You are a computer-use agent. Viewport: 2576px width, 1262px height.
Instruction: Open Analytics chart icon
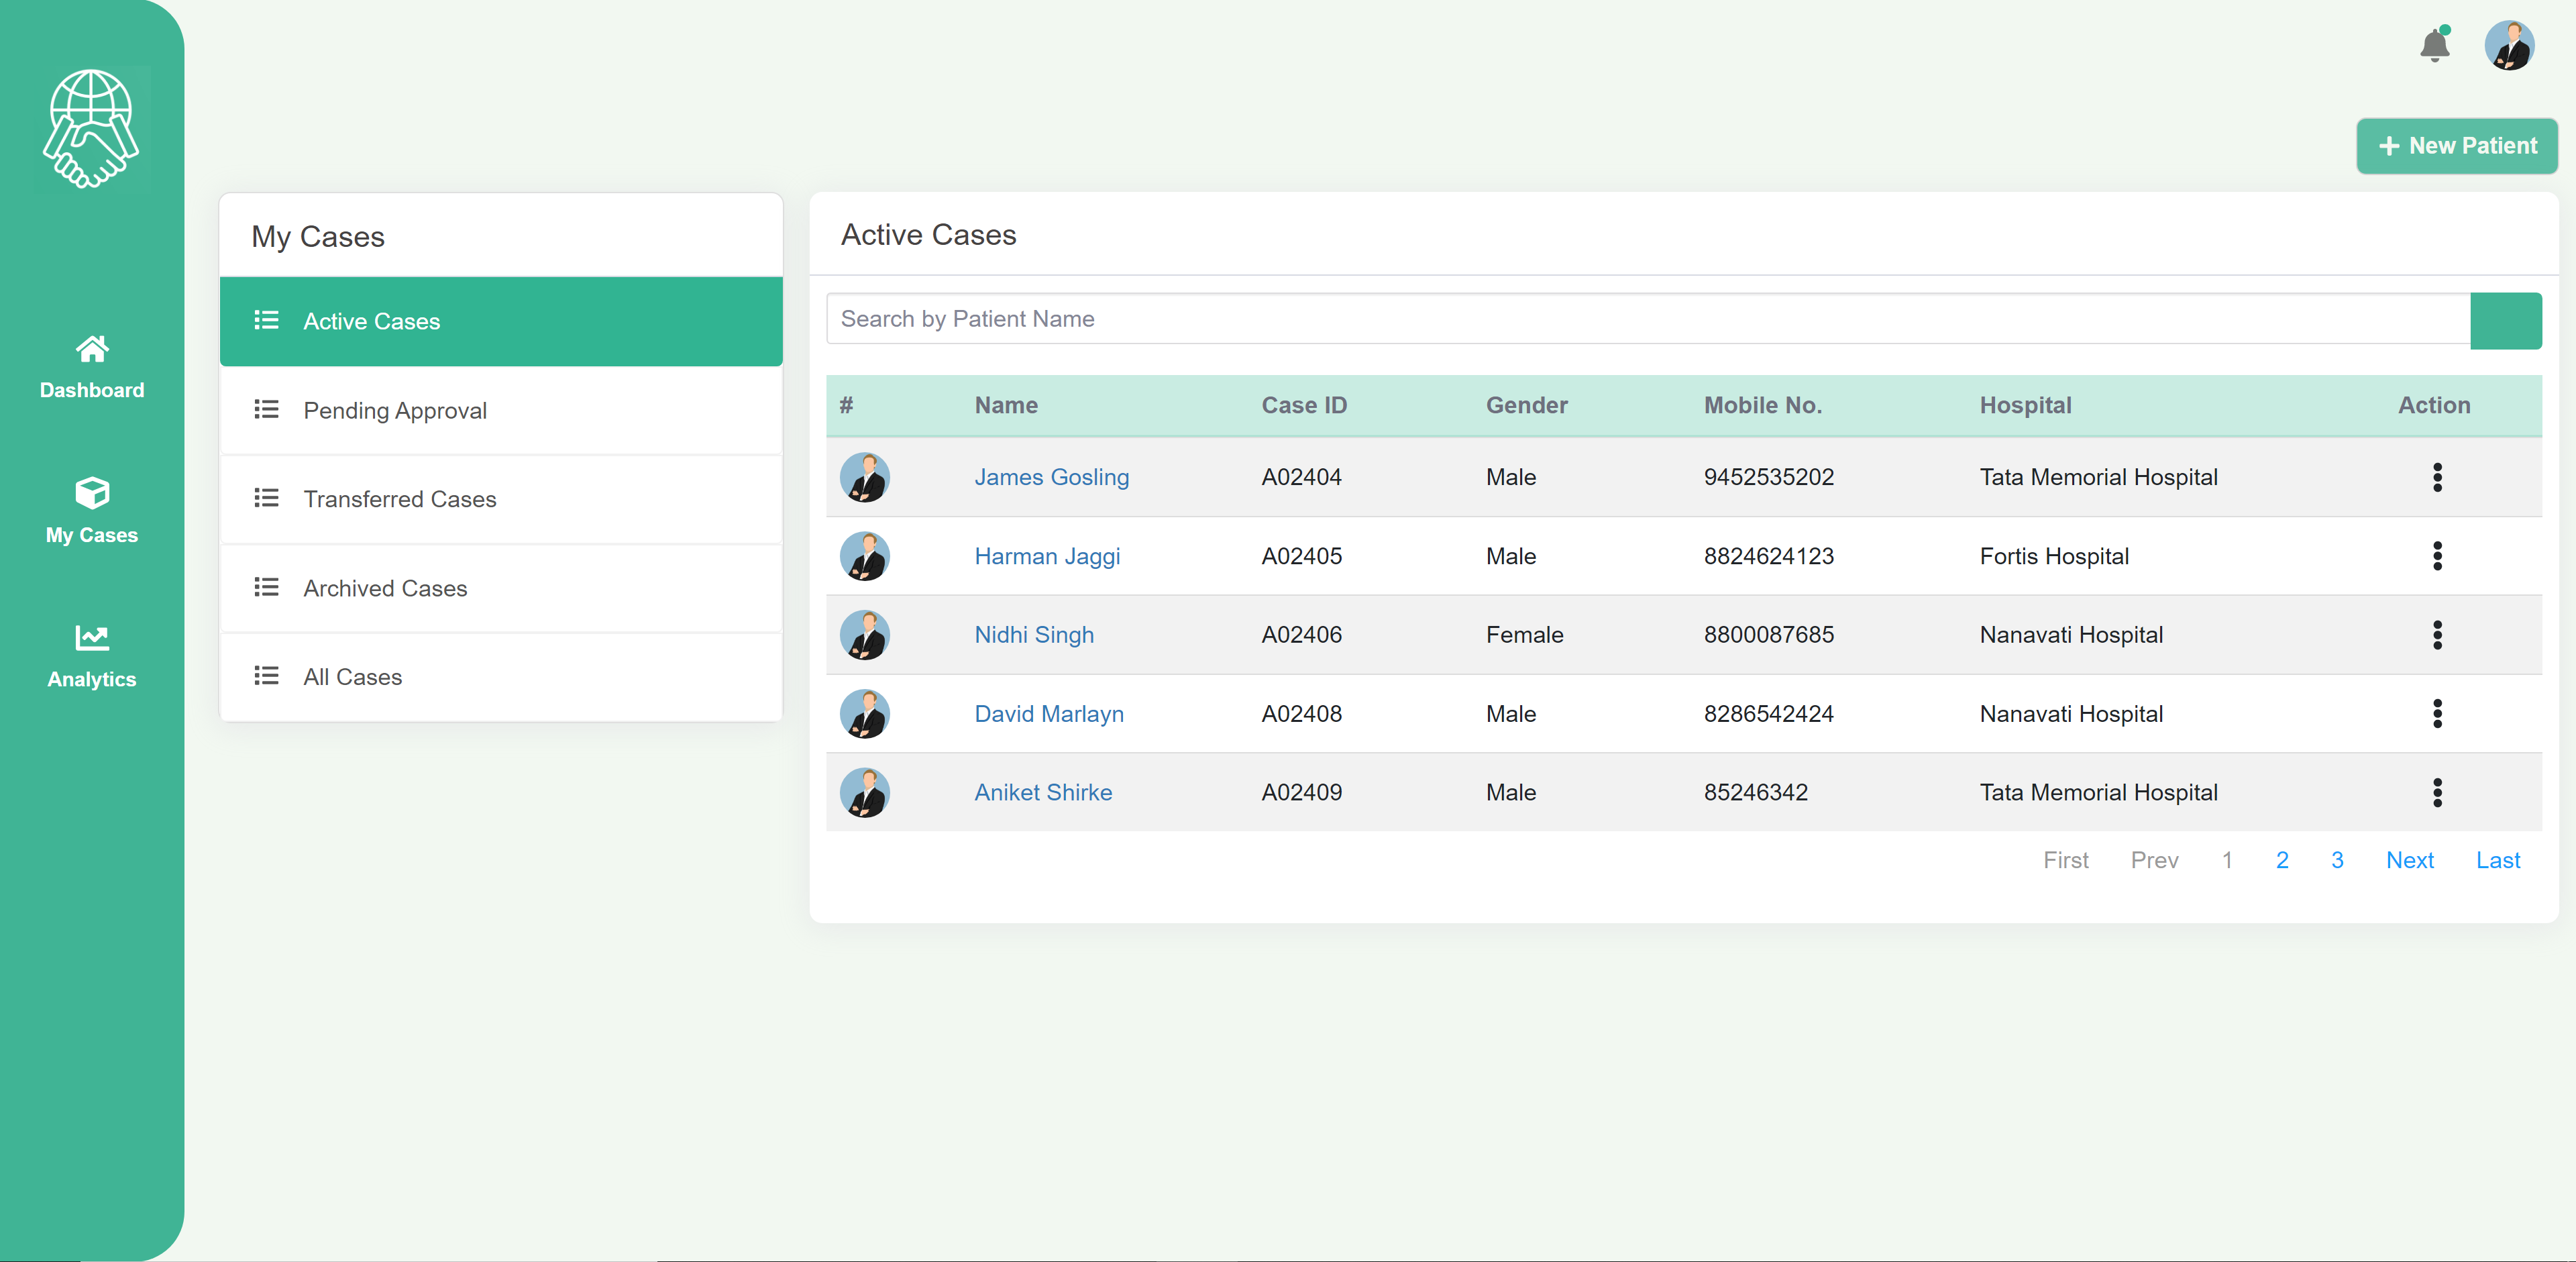(x=92, y=637)
